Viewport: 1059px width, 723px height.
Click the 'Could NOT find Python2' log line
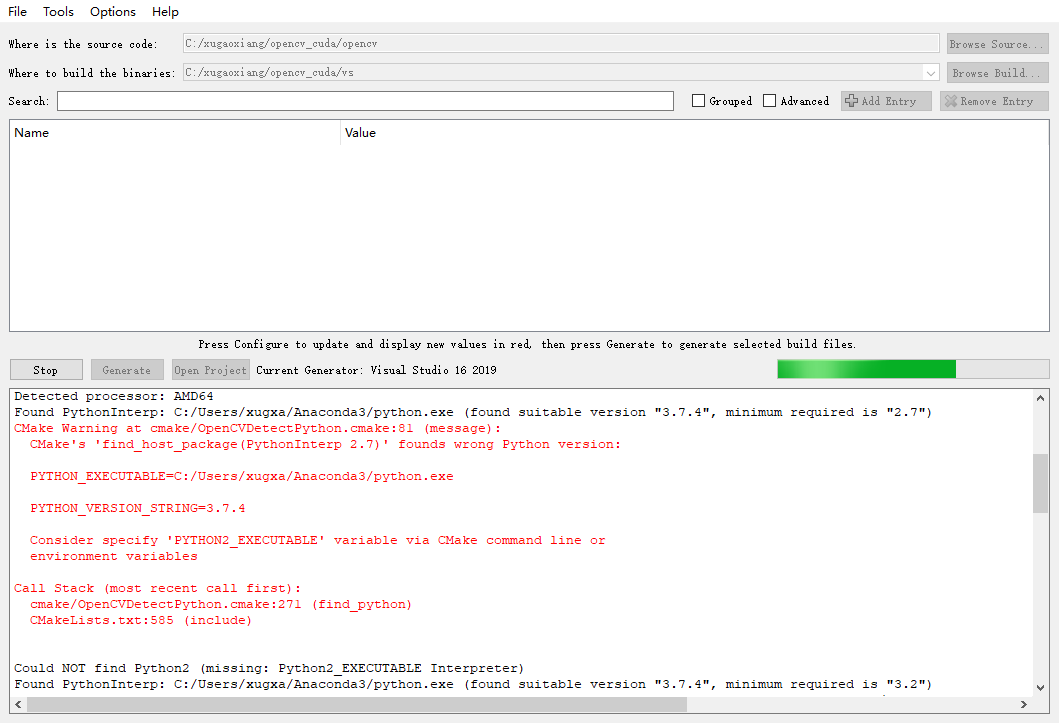[x=269, y=668]
